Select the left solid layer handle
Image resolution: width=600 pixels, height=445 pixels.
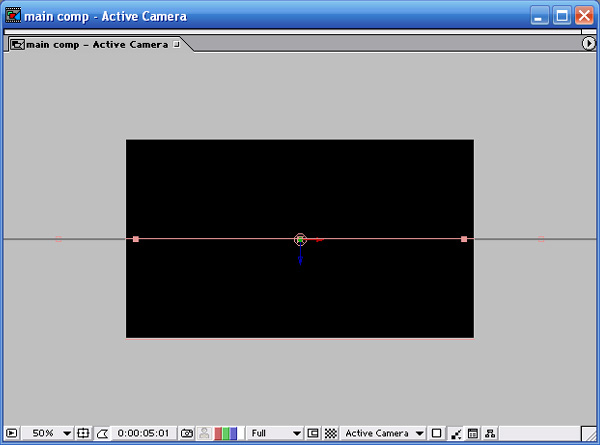(x=136, y=239)
